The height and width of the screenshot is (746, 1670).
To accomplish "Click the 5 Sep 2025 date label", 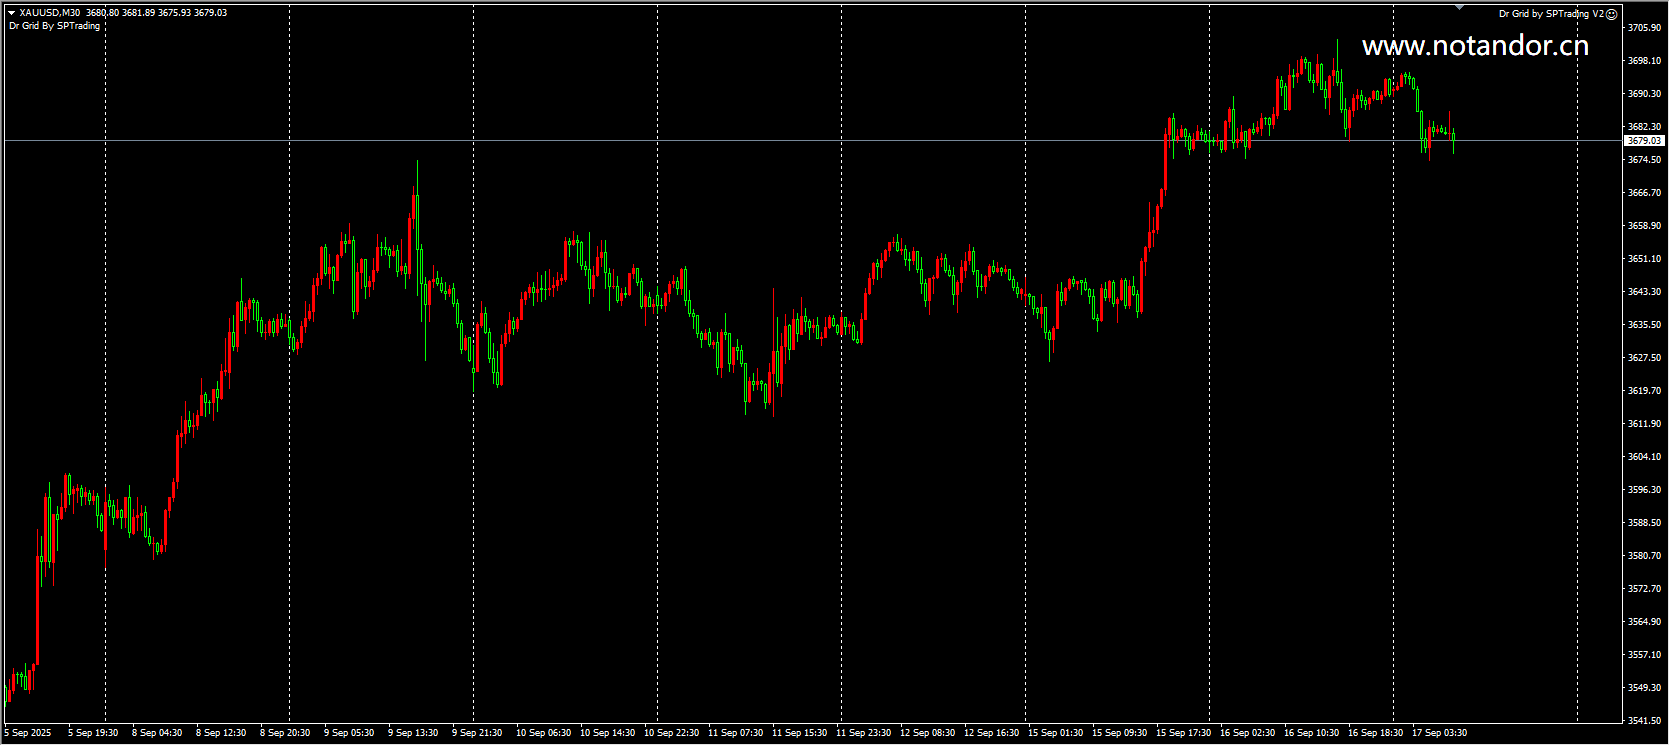I will click(x=28, y=733).
